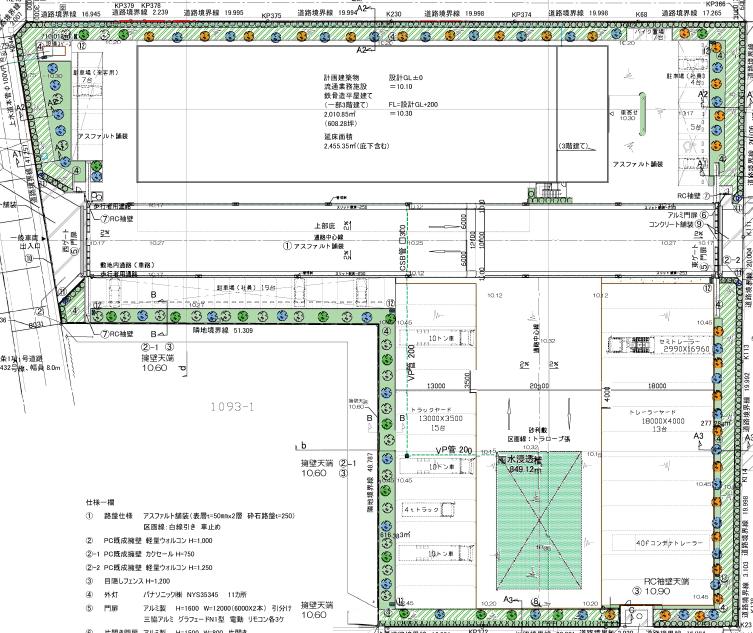Select the トレーラーヤード label

click(x=652, y=412)
